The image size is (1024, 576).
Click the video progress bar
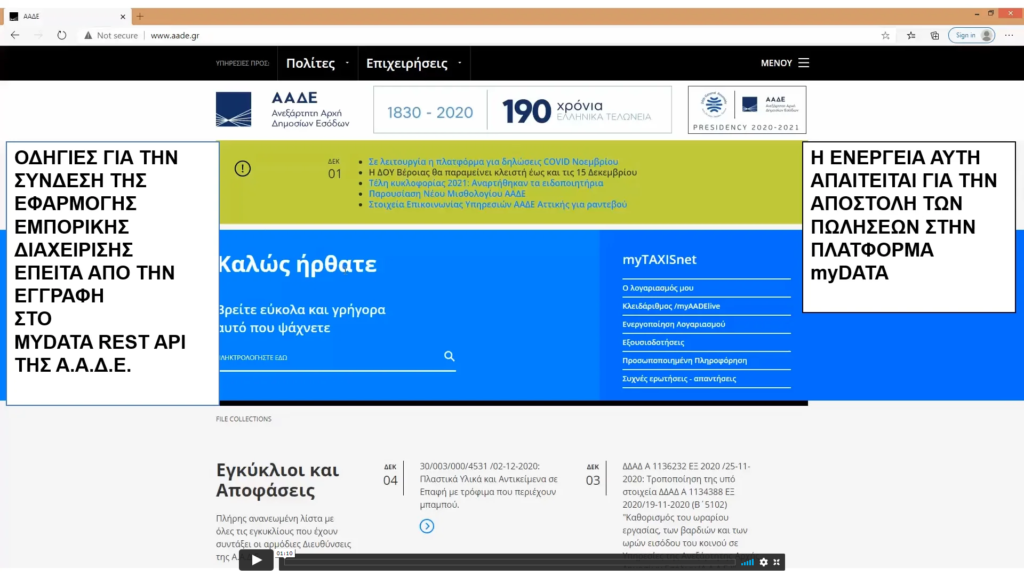[x=500, y=562]
